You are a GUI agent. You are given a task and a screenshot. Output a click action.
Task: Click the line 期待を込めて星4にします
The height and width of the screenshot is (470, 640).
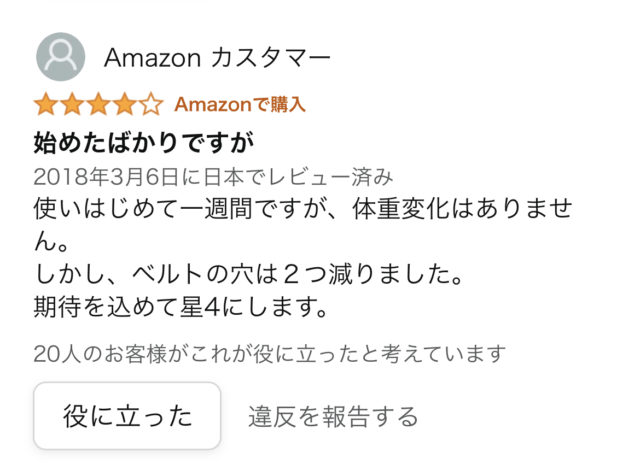[x=180, y=305]
